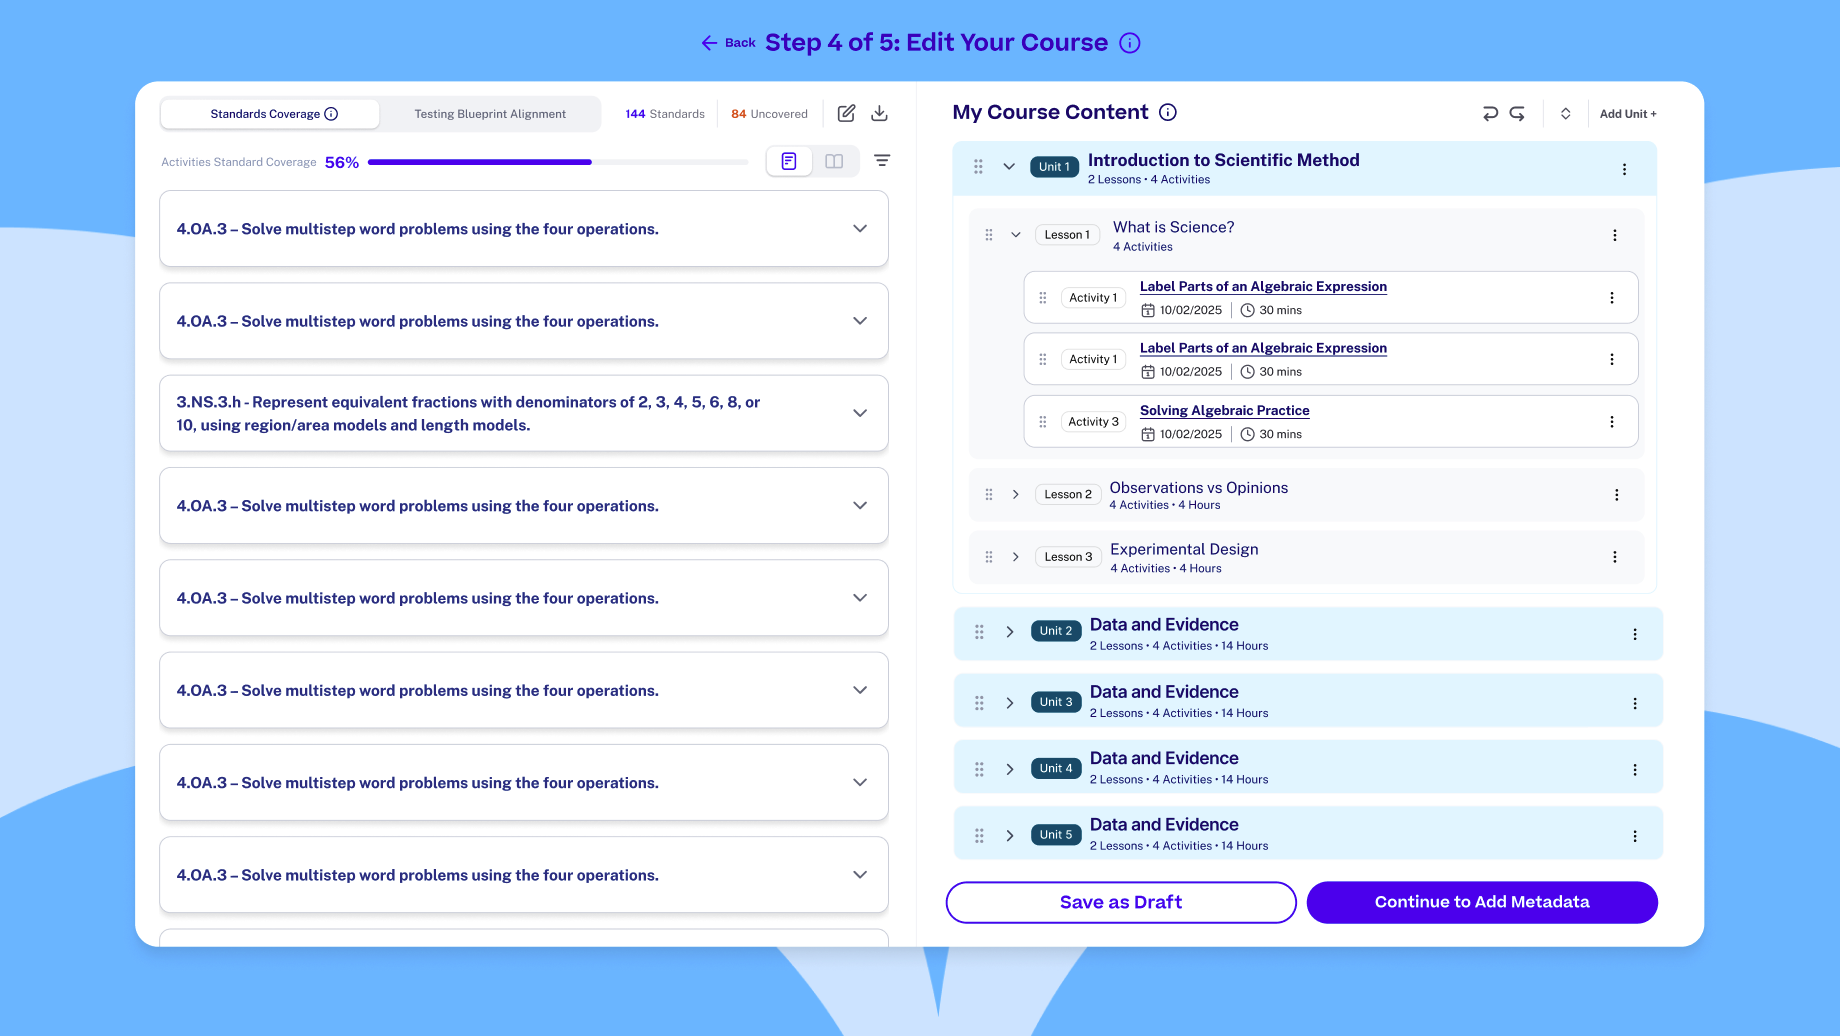
Task: Open Solving Algebraic Practice activity link
Action: 1224,411
